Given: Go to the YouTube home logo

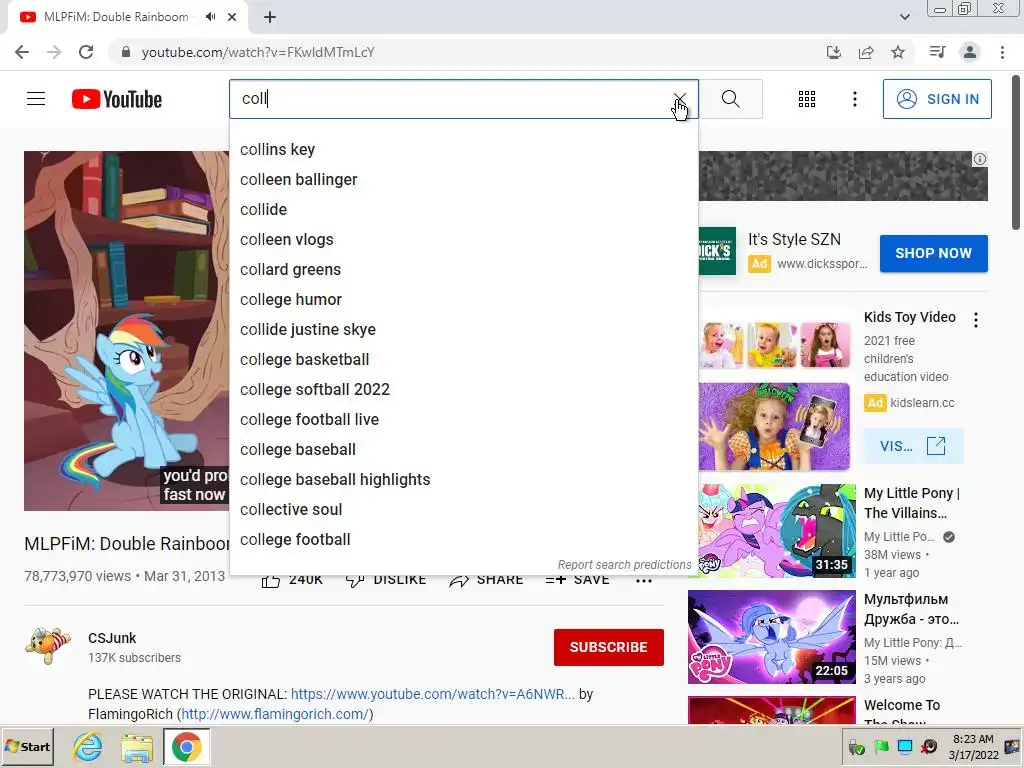Looking at the screenshot, I should point(117,99).
